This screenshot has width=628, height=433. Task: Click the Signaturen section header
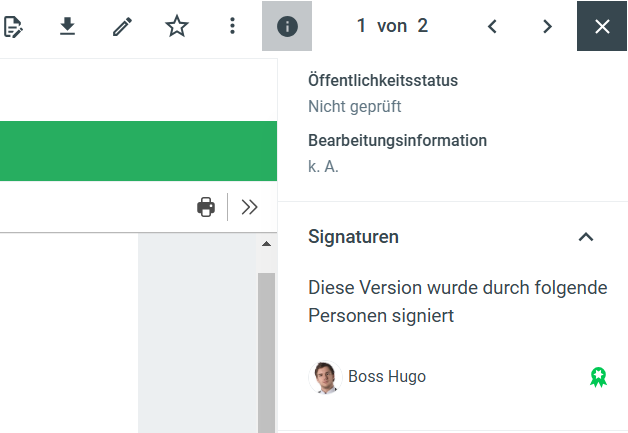(354, 237)
